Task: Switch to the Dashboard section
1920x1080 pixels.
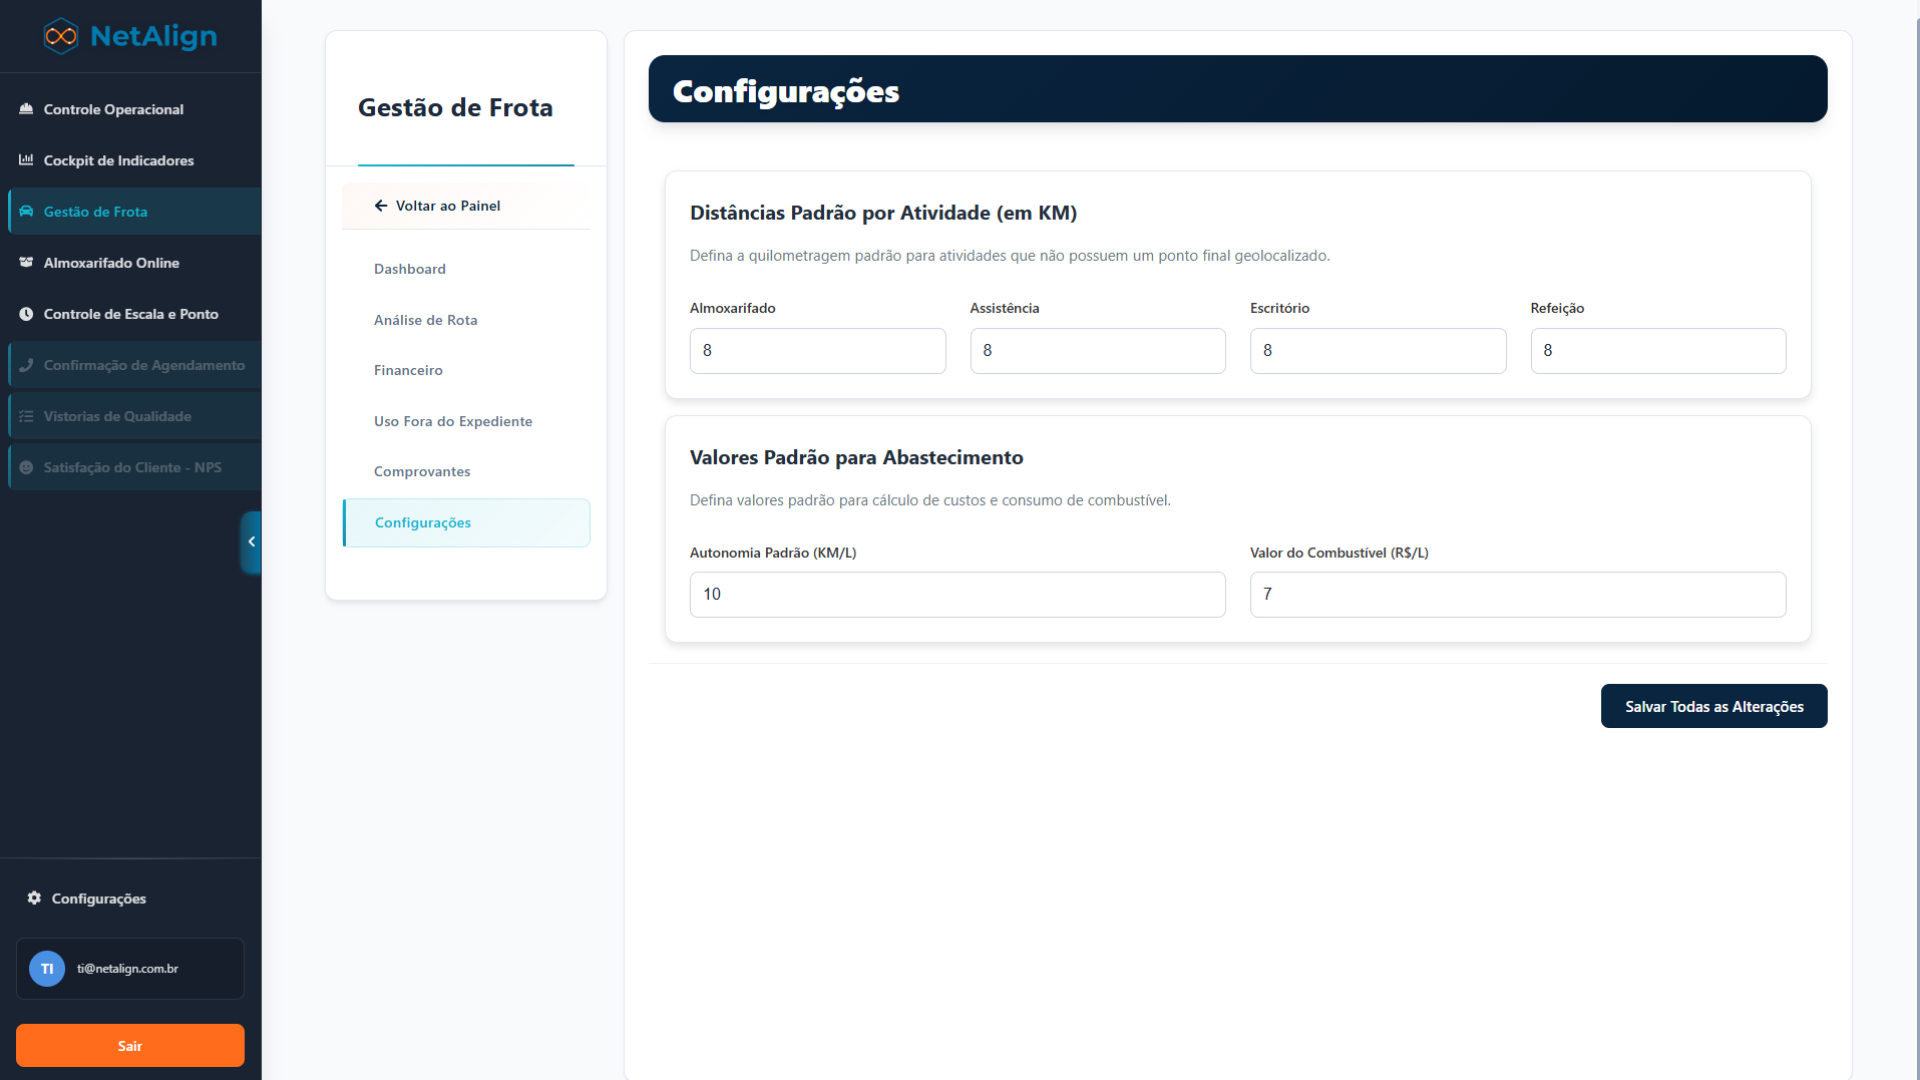Action: [x=410, y=269]
